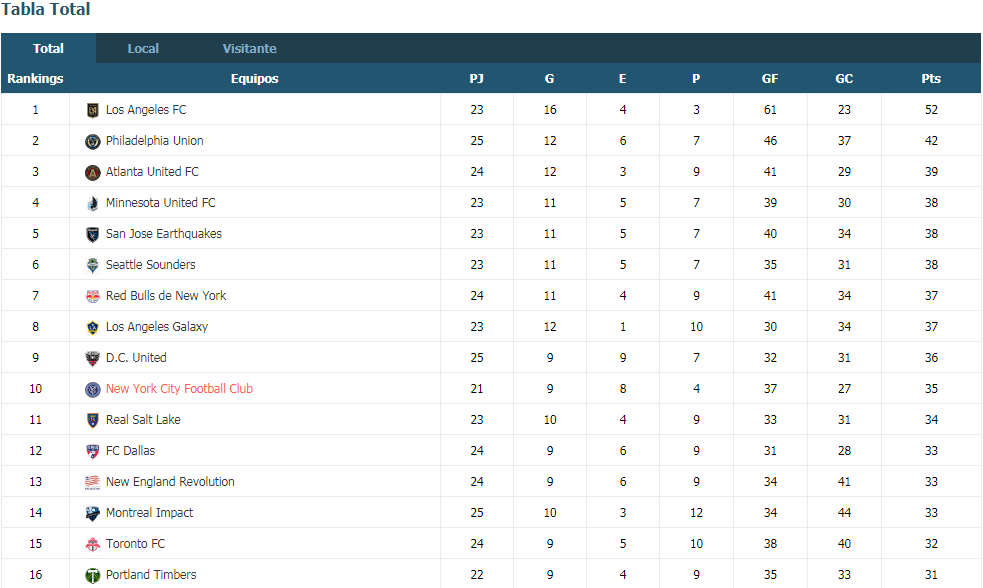Open the Real Salt Lake team link
Viewport: 983px width, 588px height.
(x=143, y=420)
